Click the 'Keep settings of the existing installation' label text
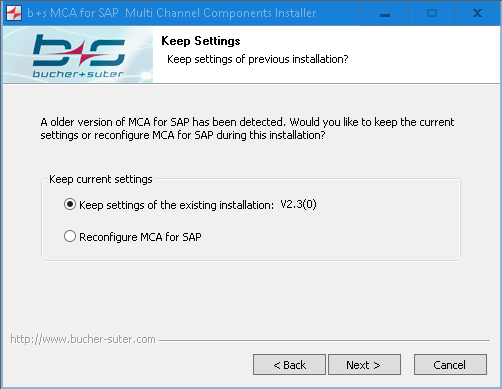 [176, 205]
